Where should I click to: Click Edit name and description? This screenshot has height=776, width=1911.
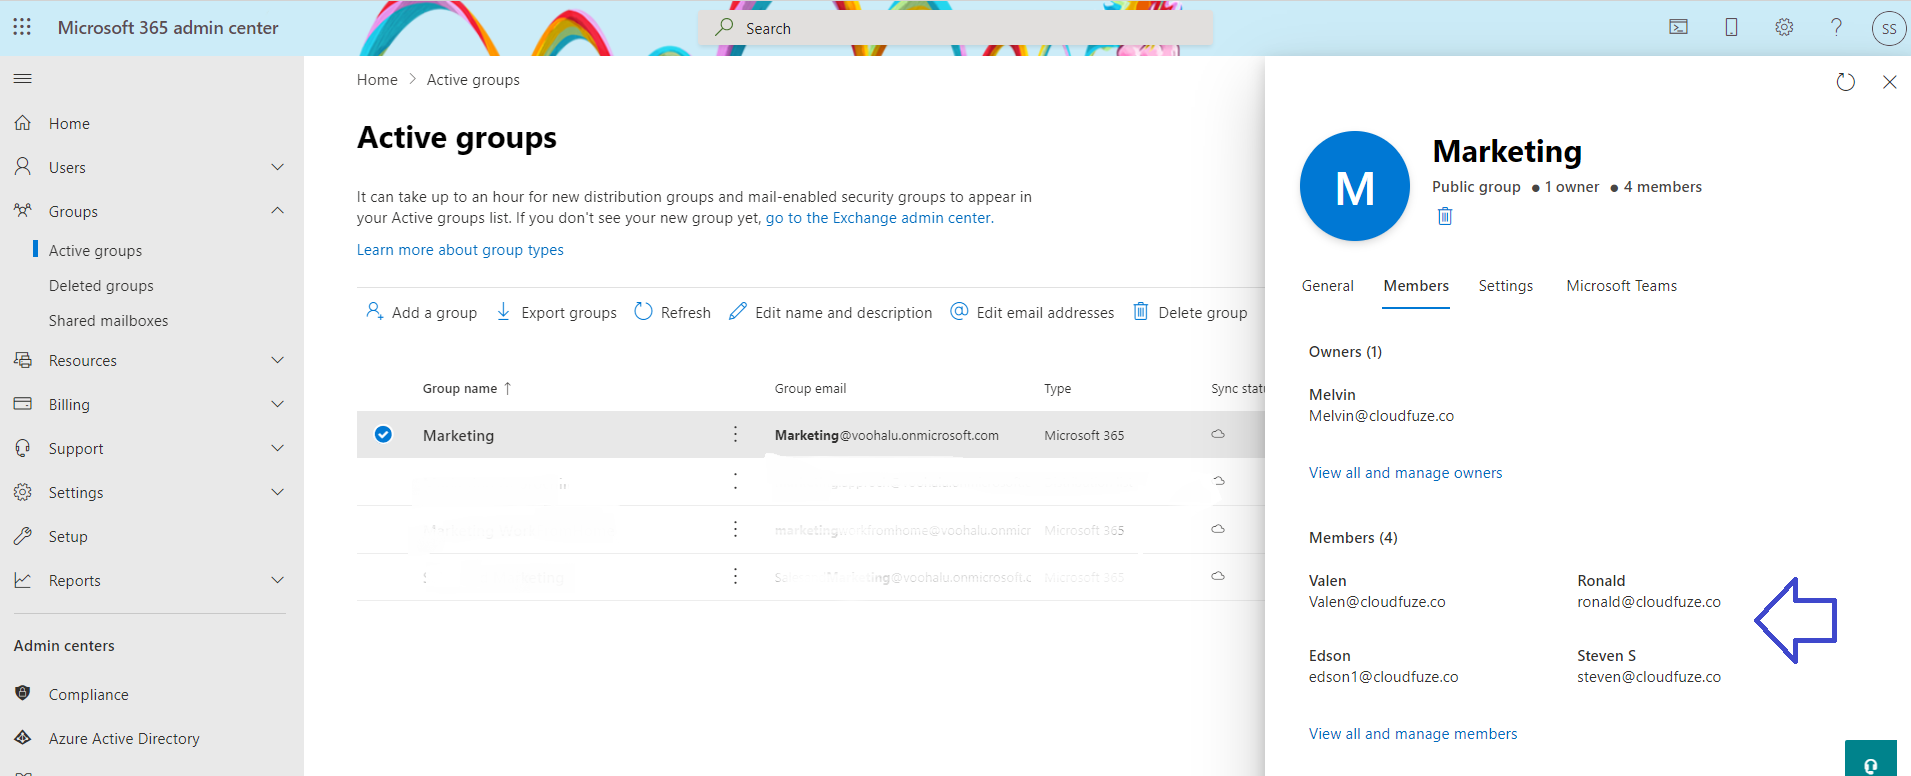click(830, 312)
